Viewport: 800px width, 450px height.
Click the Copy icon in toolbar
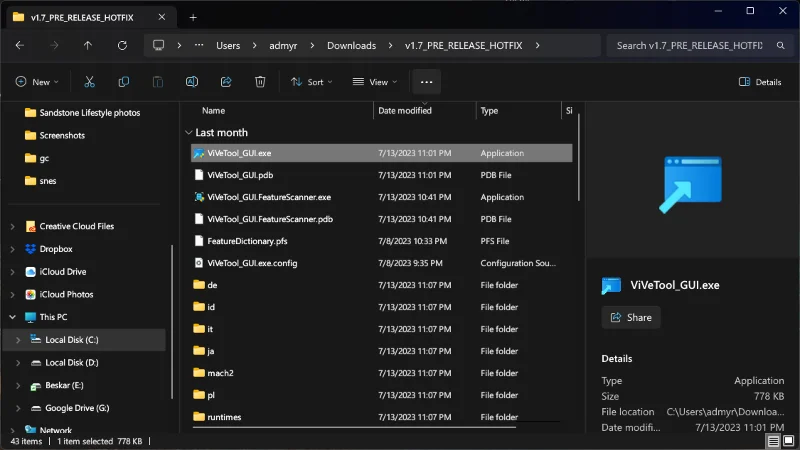[123, 82]
